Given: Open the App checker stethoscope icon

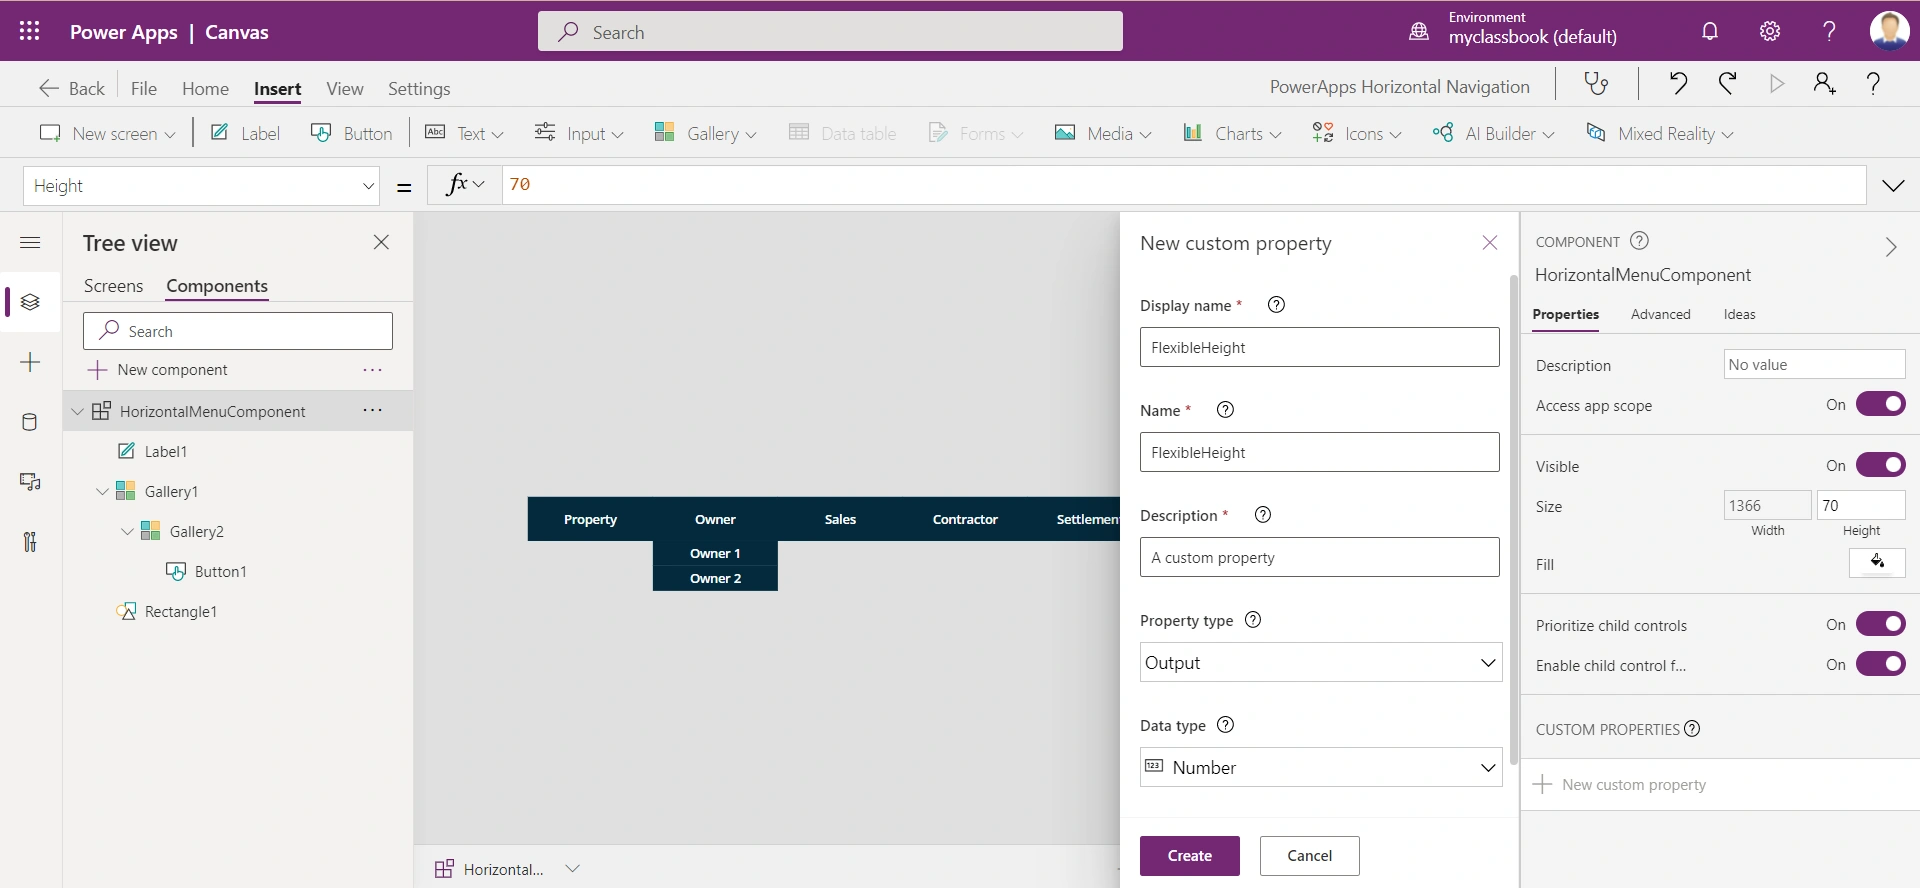Looking at the screenshot, I should tap(1596, 84).
